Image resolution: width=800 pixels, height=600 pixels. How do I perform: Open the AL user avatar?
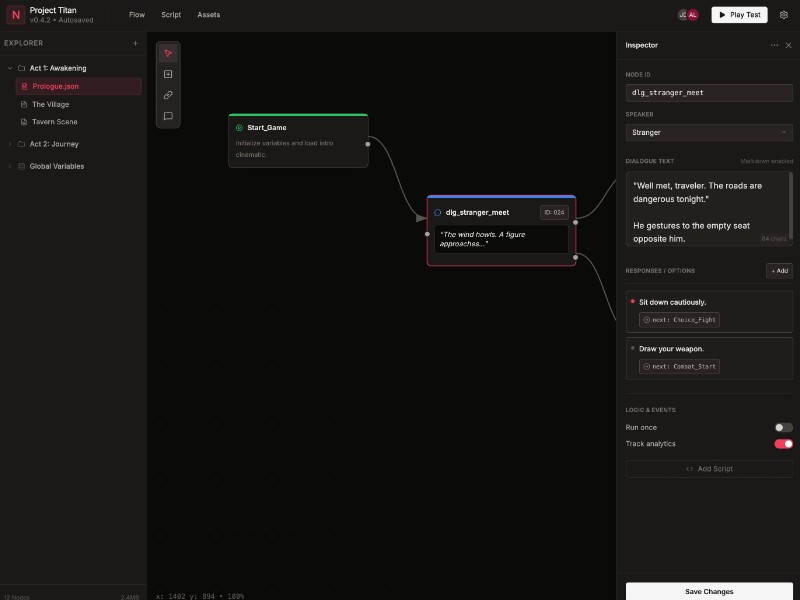coord(694,14)
